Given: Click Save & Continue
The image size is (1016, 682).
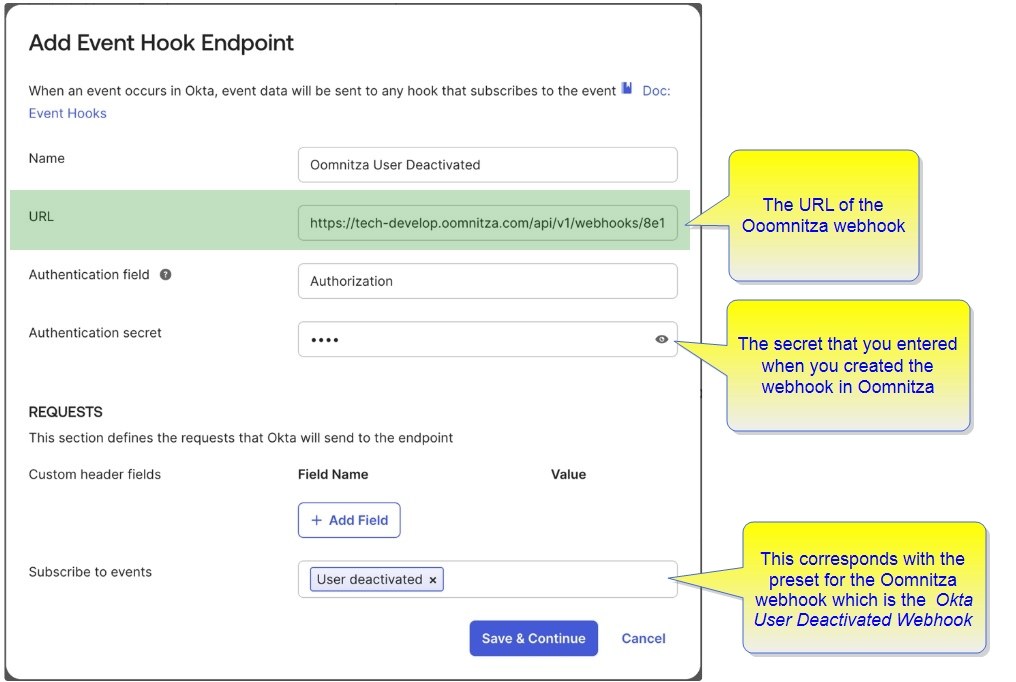Looking at the screenshot, I should 533,639.
